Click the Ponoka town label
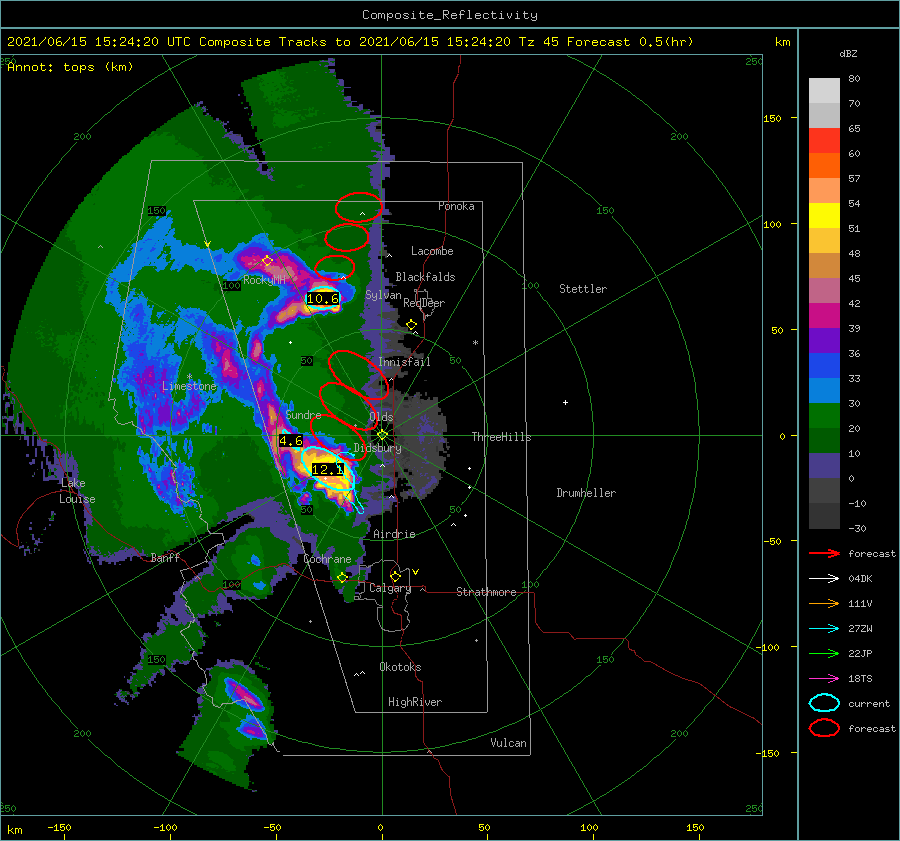Screen dimensions: 900x841 (456, 206)
